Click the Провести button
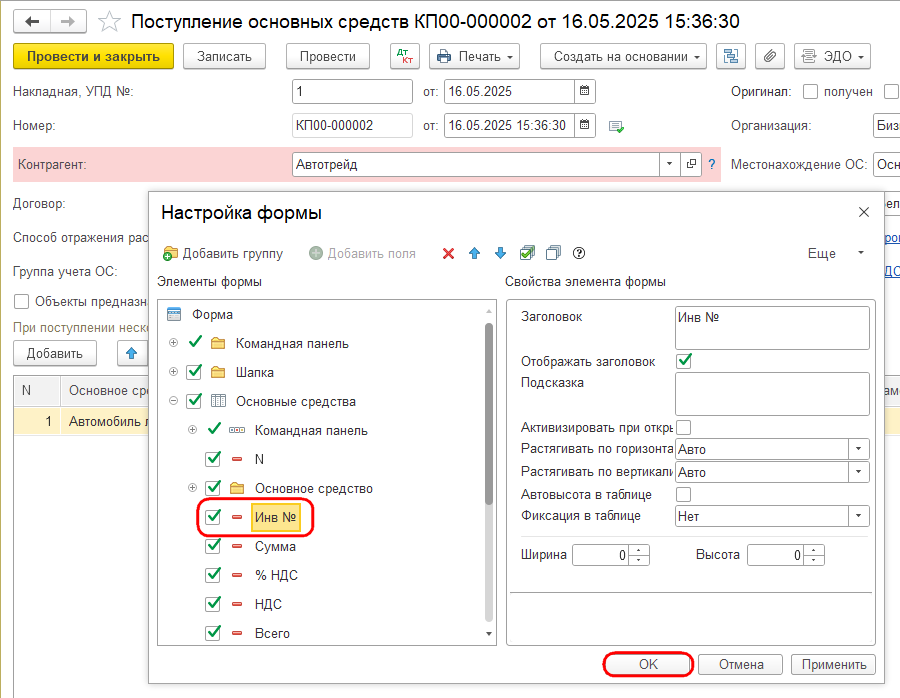 tap(328, 56)
